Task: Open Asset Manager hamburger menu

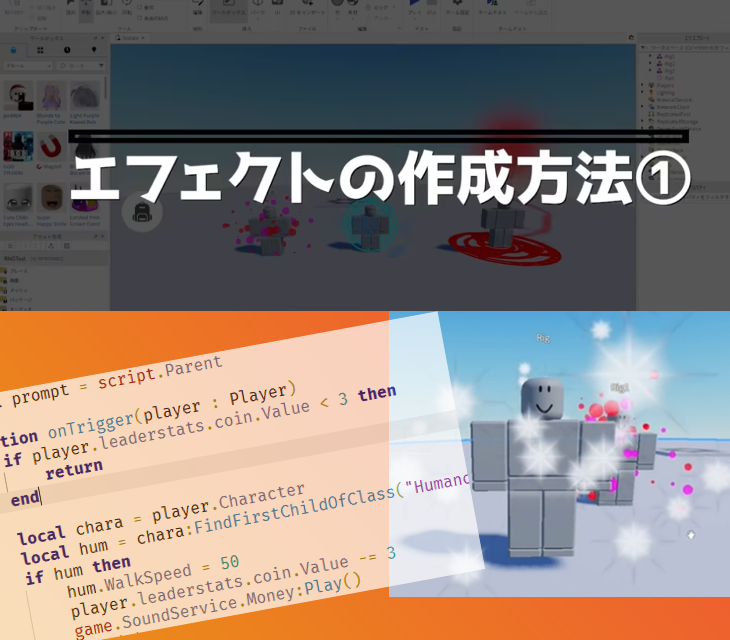Action: pos(10,246)
